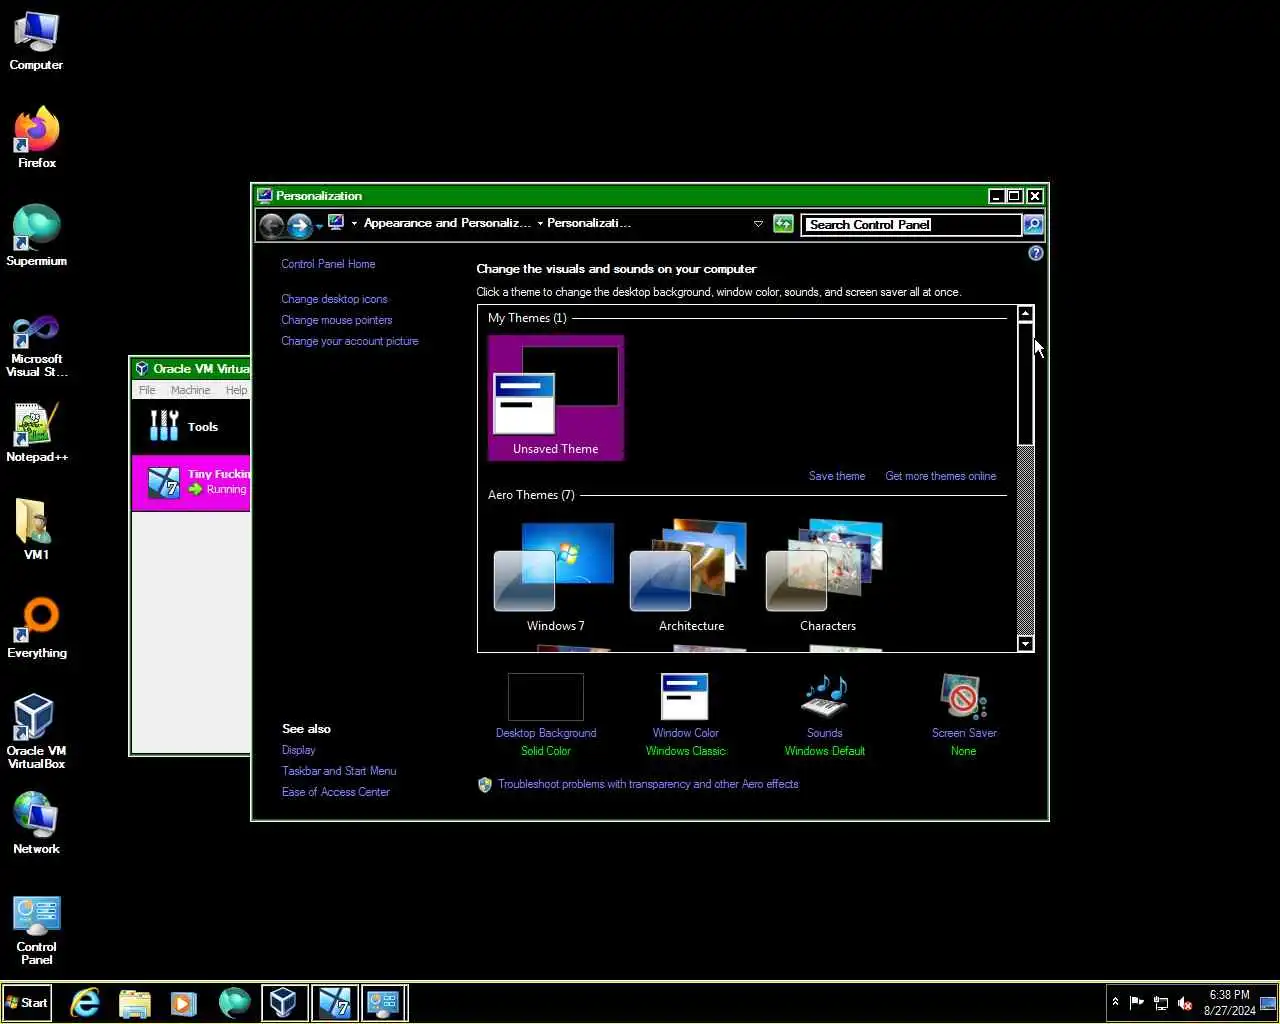
Task: Click the theme list scroll down arrow
Action: click(1025, 643)
